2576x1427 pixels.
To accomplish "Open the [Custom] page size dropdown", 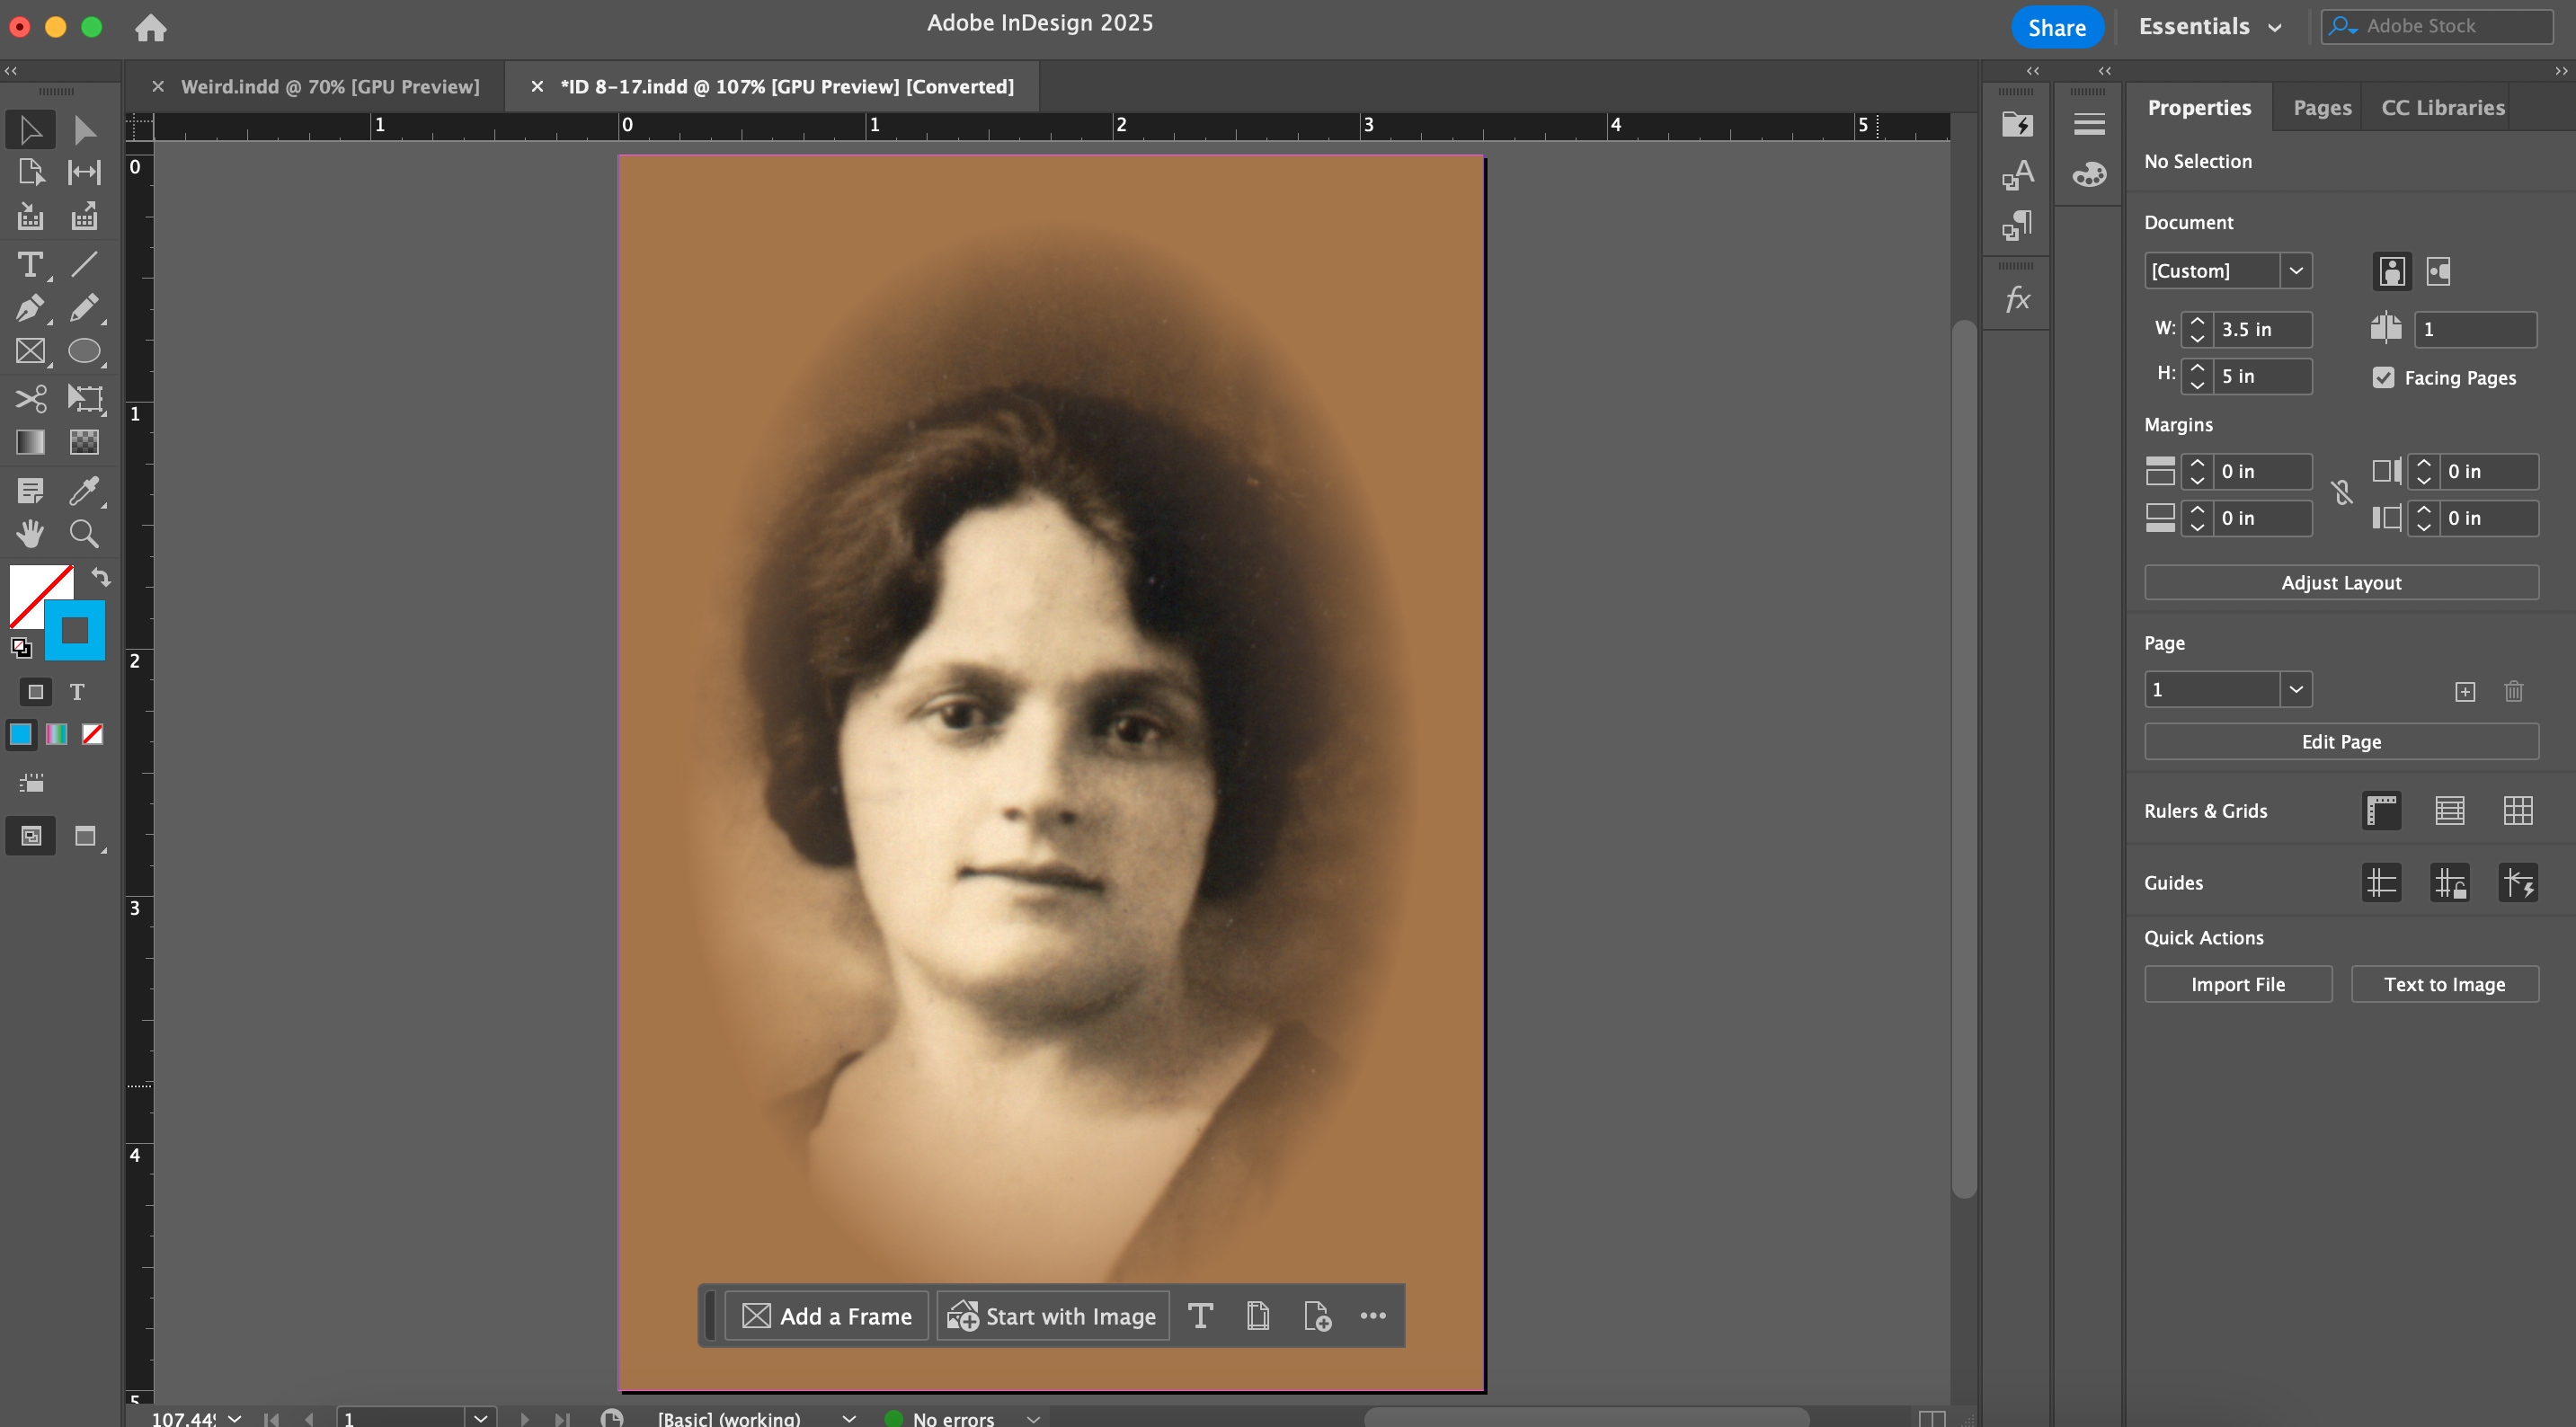I will coord(2296,271).
